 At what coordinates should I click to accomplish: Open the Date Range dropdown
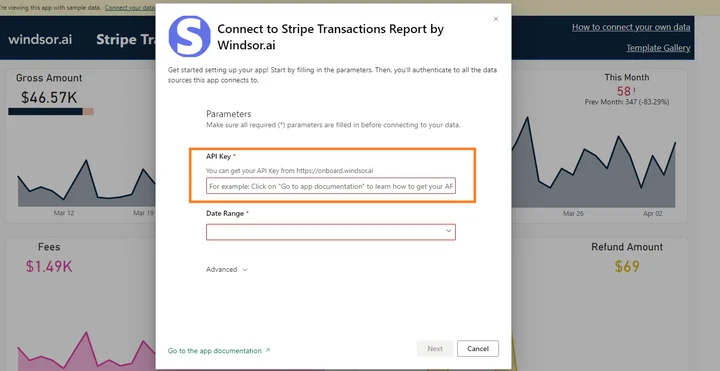(331, 232)
